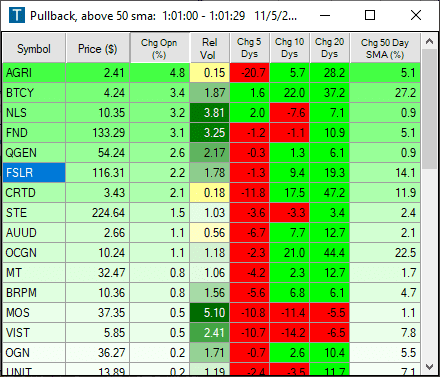The image size is (440, 377).
Task: Click the scrollbar down arrow
Action: click(x=430, y=367)
